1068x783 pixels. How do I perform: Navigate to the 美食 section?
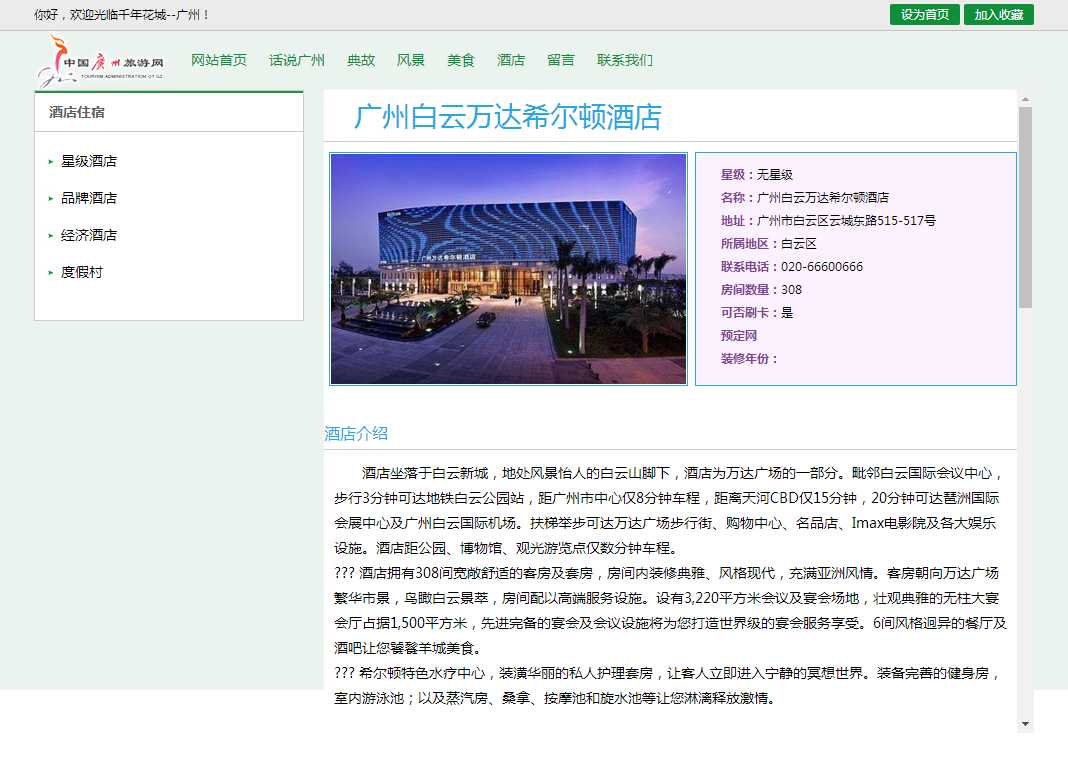(x=461, y=60)
